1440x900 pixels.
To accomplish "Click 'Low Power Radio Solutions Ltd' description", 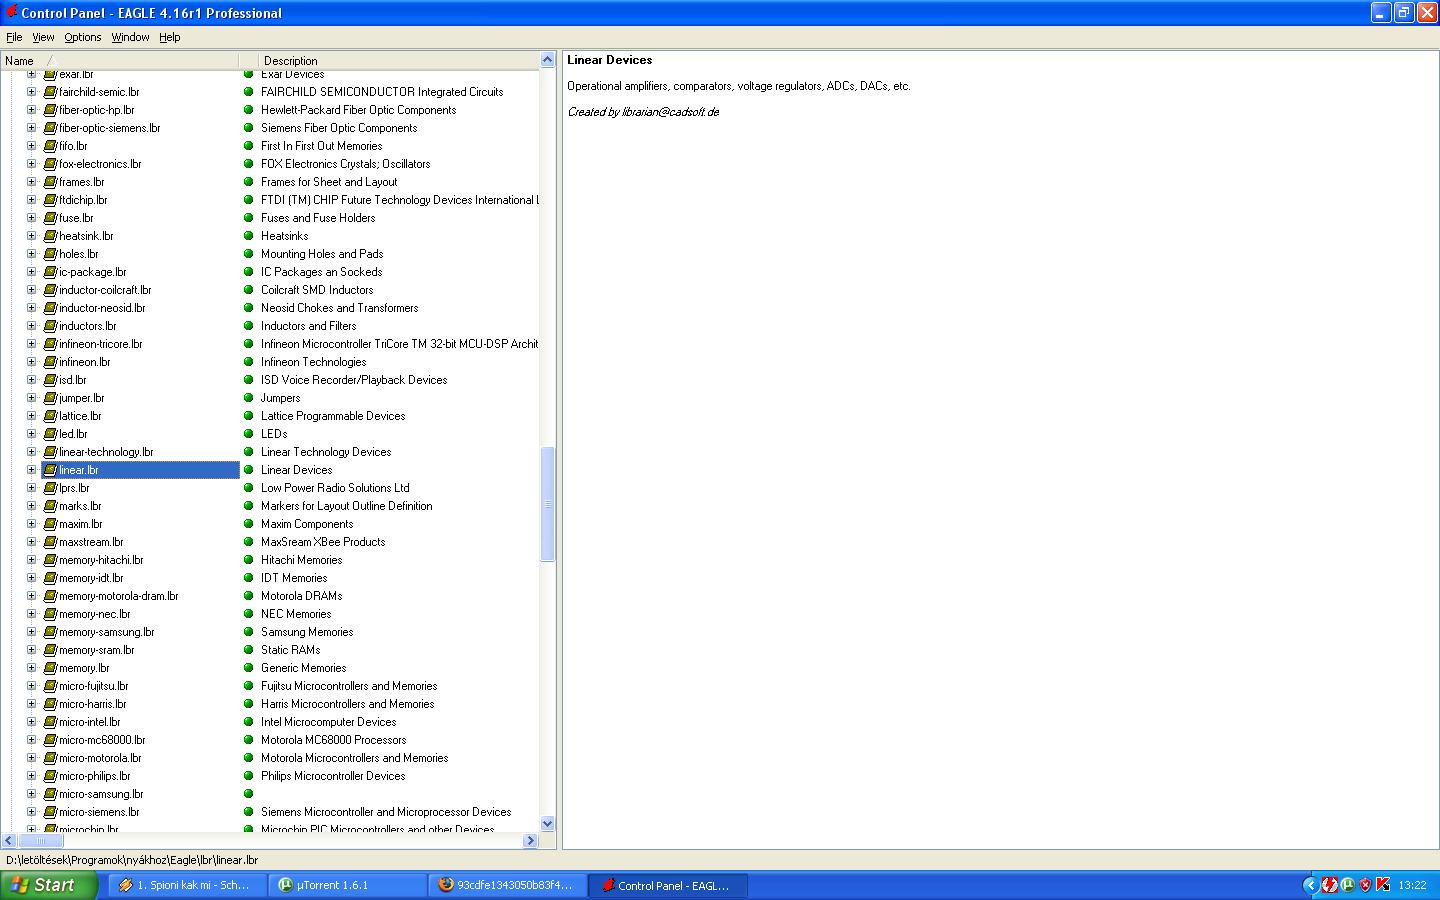I will point(335,488).
